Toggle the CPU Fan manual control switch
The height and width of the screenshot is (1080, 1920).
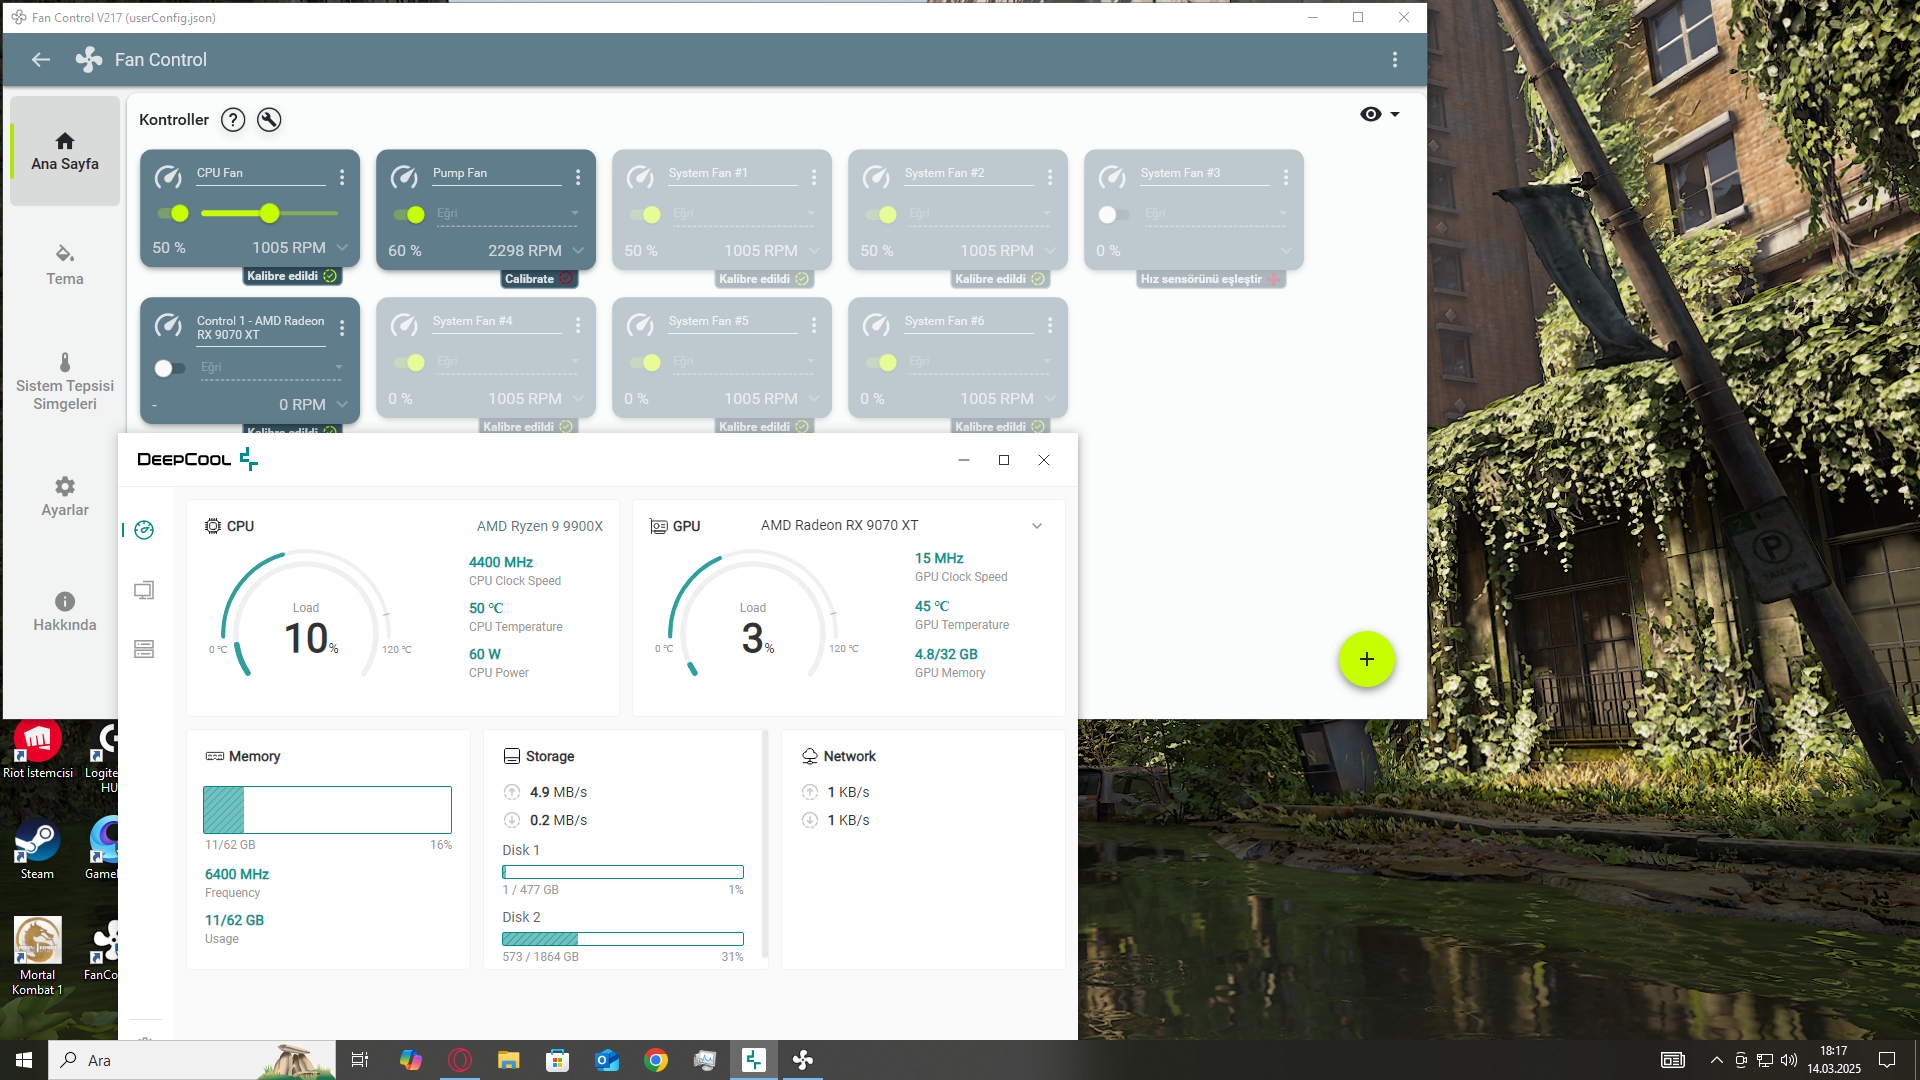coord(173,213)
